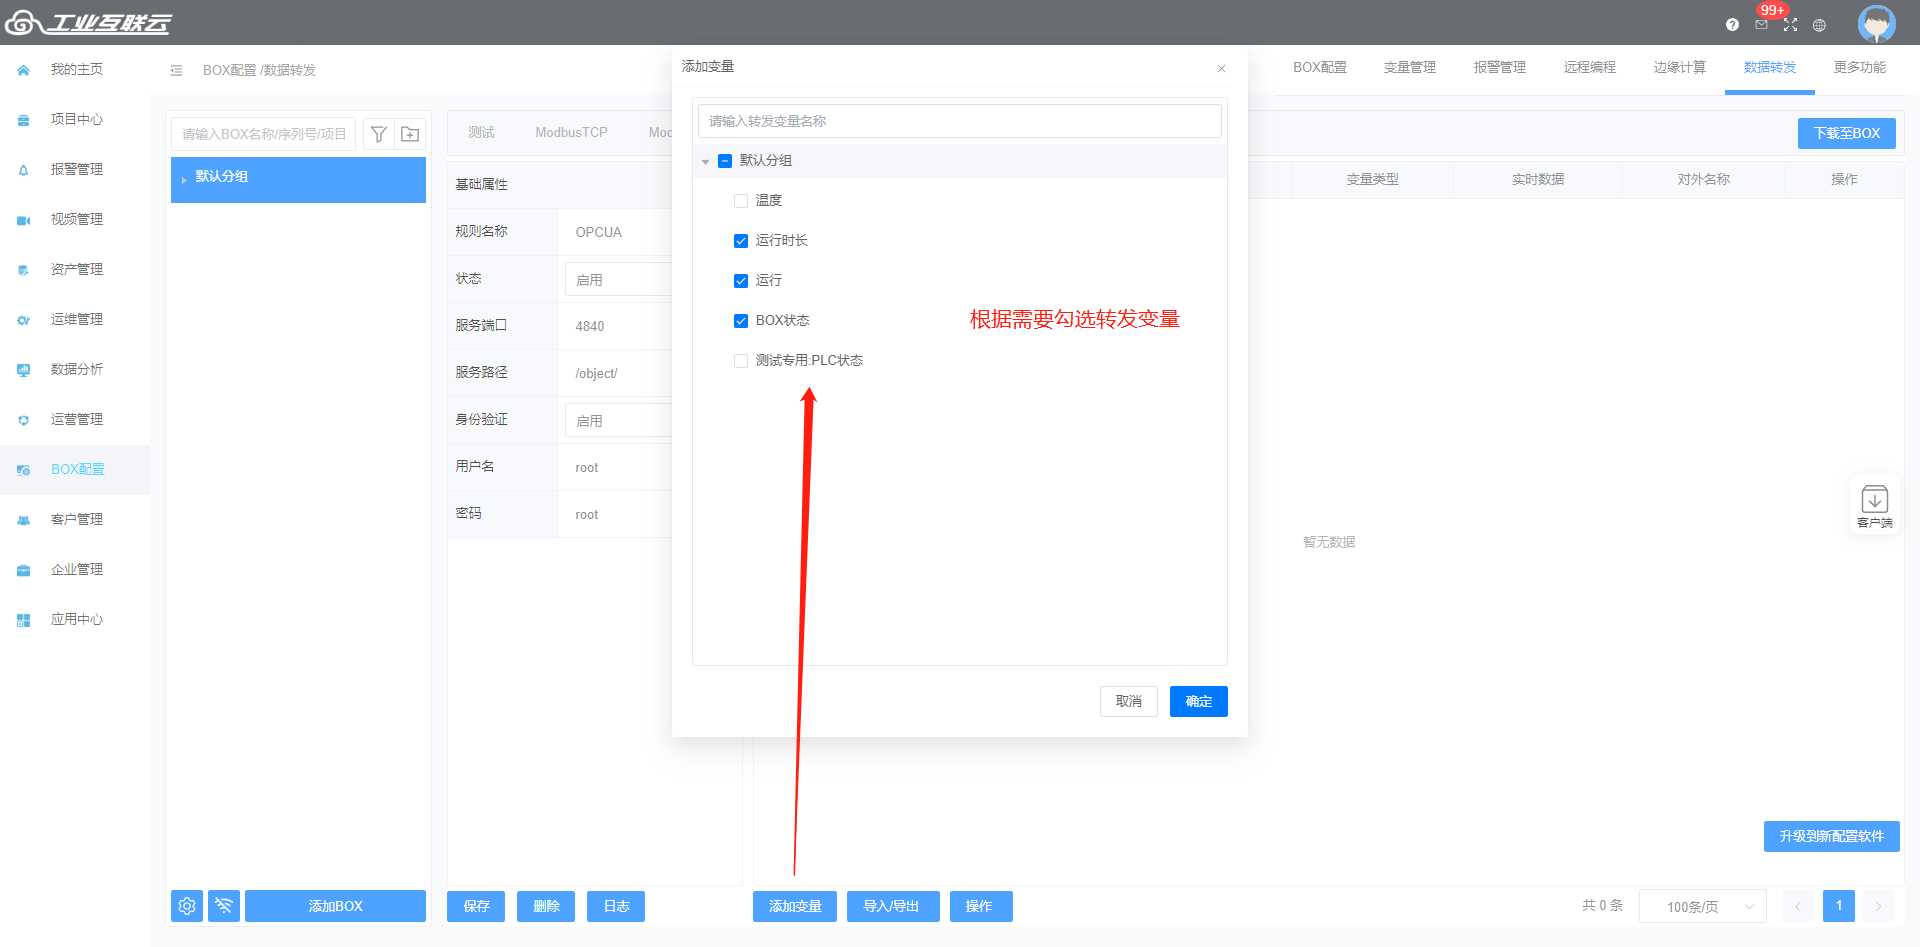Click the 企业管理 briefcase icon
Image resolution: width=1920 pixels, height=947 pixels.
click(x=23, y=570)
